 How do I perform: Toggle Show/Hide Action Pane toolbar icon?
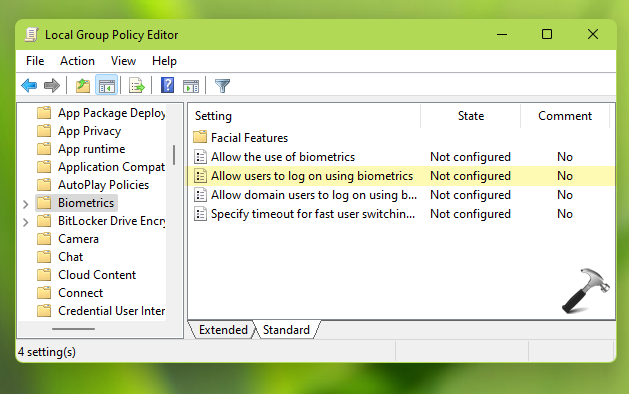pyautogui.click(x=191, y=86)
